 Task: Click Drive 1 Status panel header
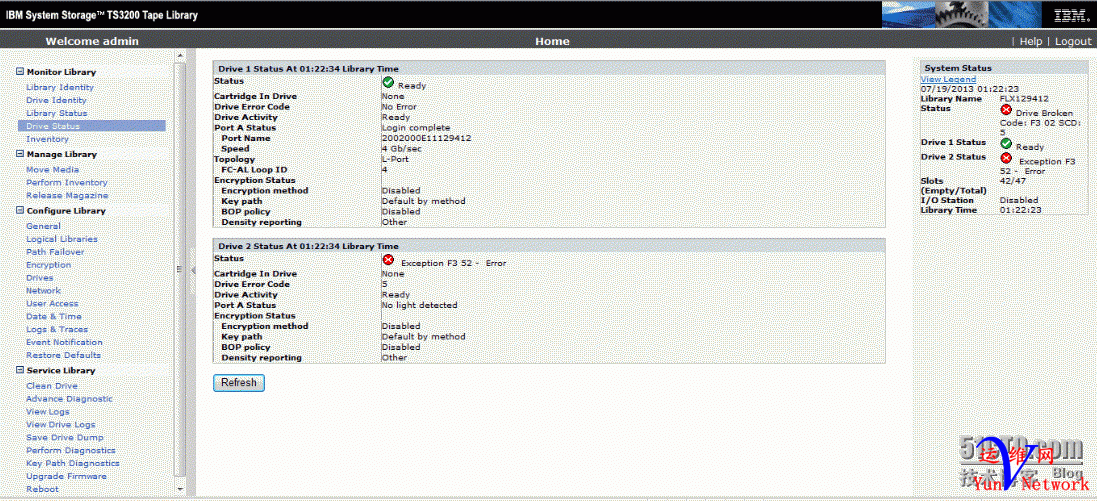549,69
